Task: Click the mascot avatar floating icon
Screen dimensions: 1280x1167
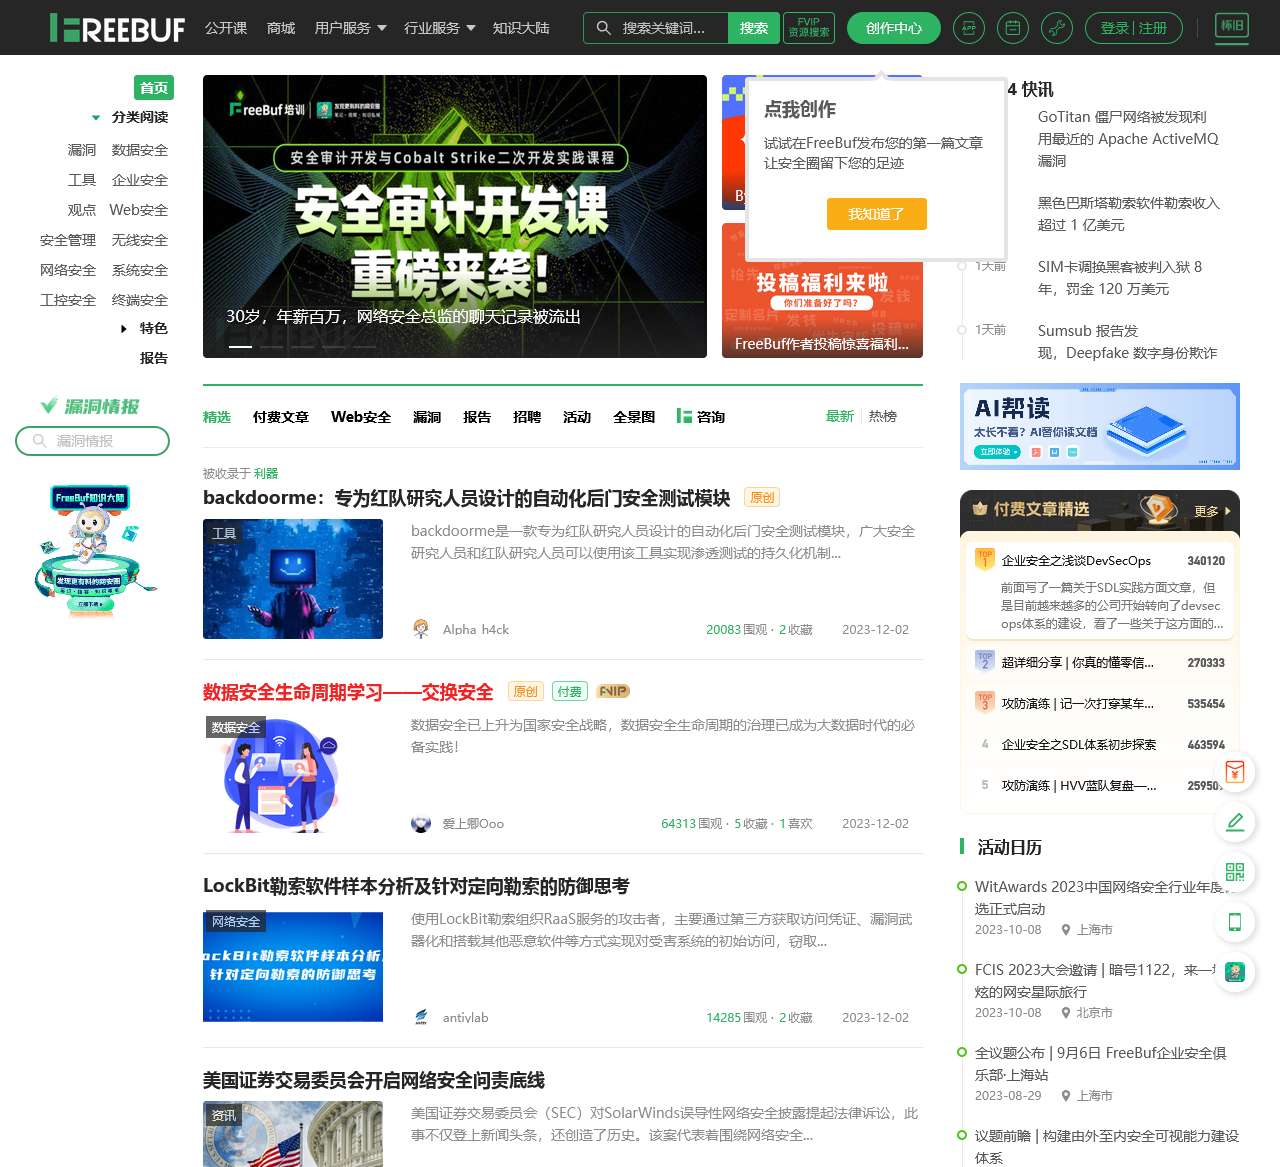Action: tap(1235, 972)
